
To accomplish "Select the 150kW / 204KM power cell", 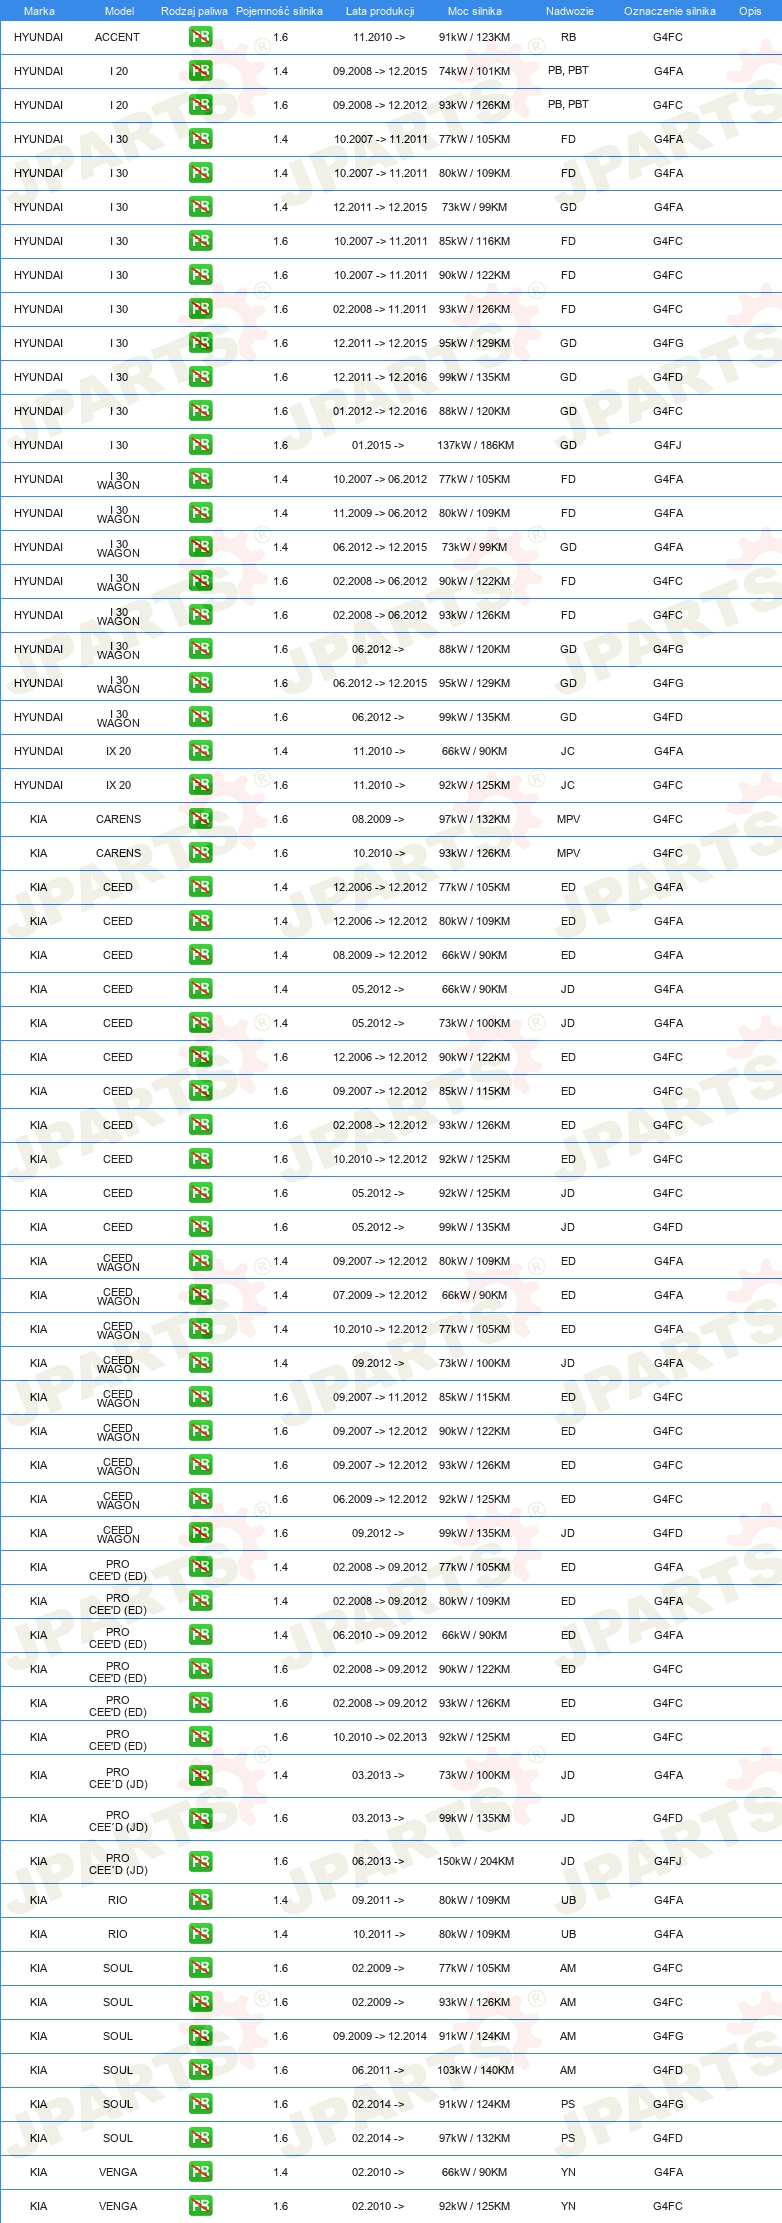I will coord(475,1861).
